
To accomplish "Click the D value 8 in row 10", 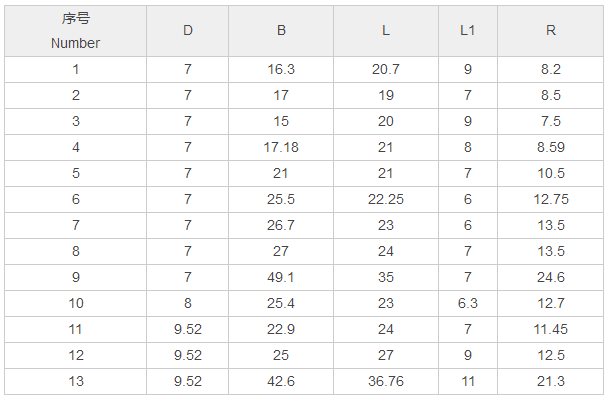I will tap(187, 303).
